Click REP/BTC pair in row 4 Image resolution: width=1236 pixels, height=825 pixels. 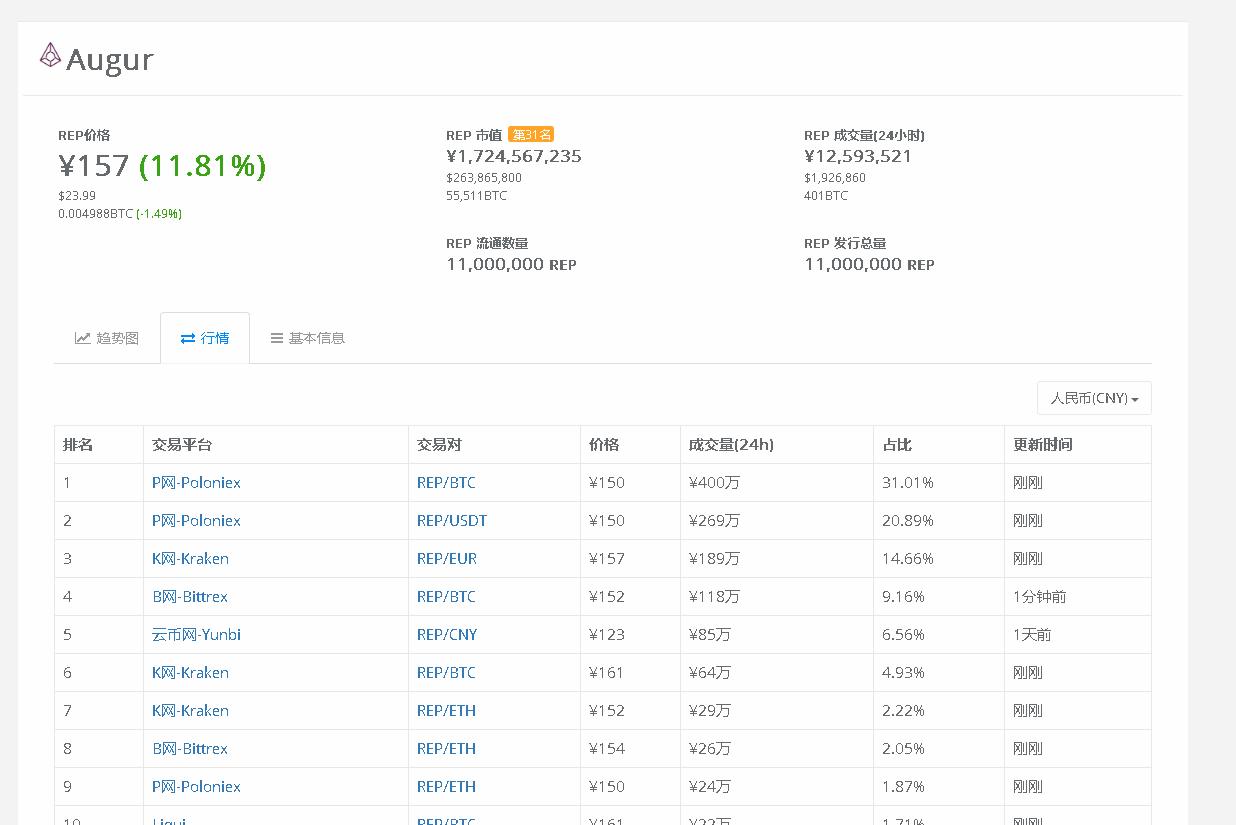tap(446, 596)
